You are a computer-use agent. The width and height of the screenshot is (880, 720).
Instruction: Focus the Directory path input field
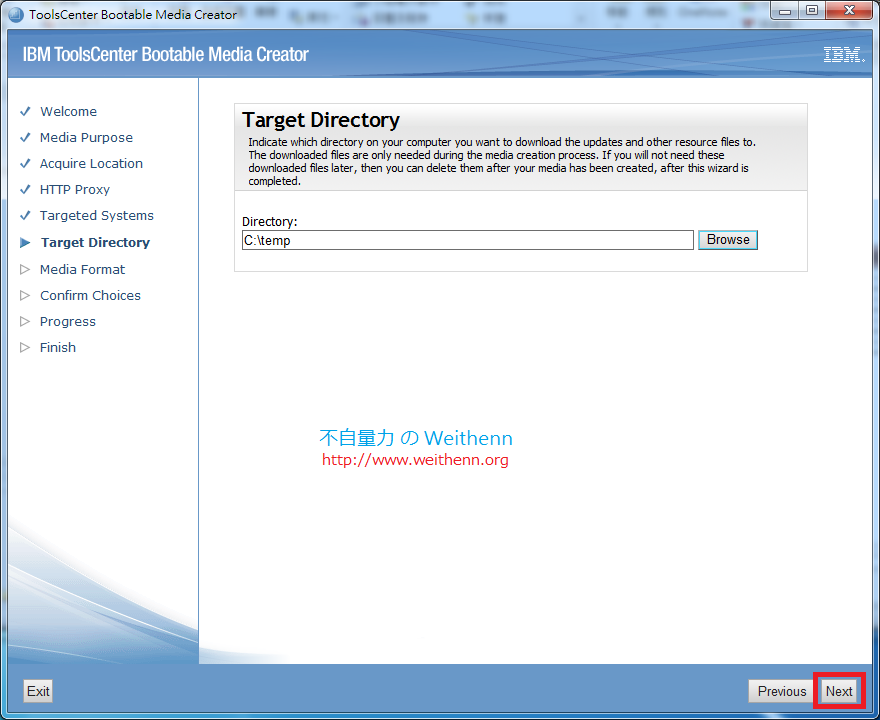(468, 240)
